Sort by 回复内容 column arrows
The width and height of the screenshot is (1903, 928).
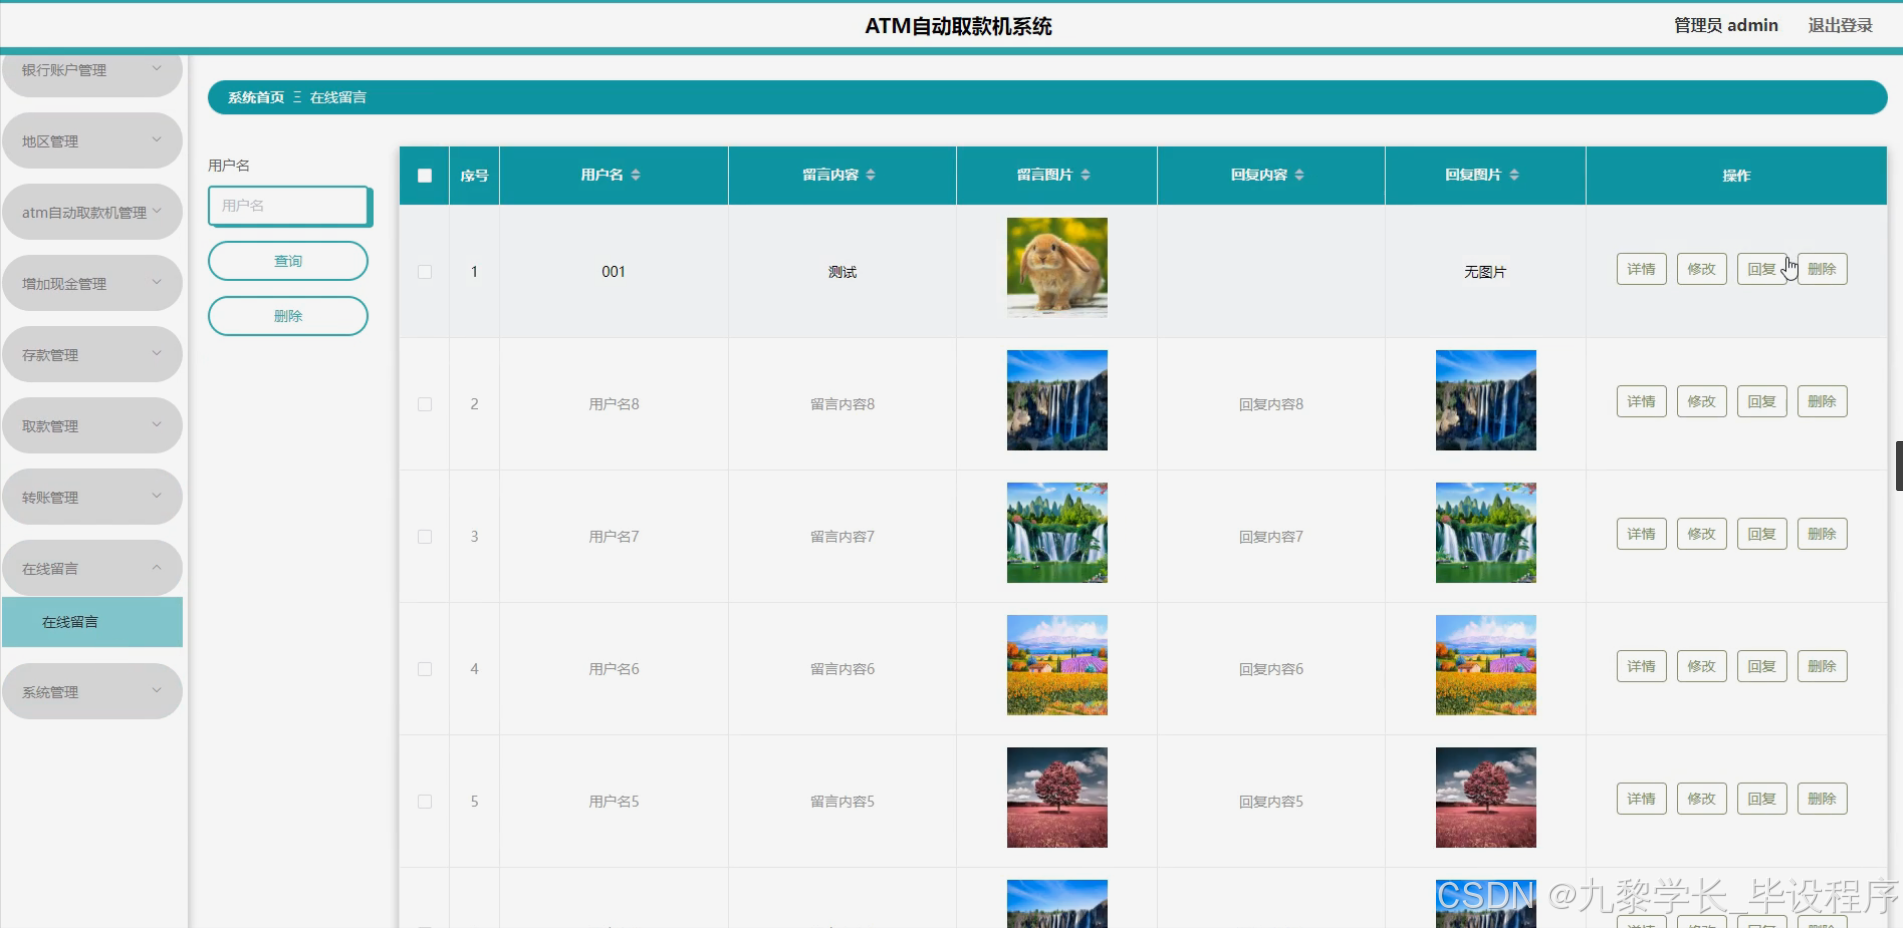(1299, 175)
